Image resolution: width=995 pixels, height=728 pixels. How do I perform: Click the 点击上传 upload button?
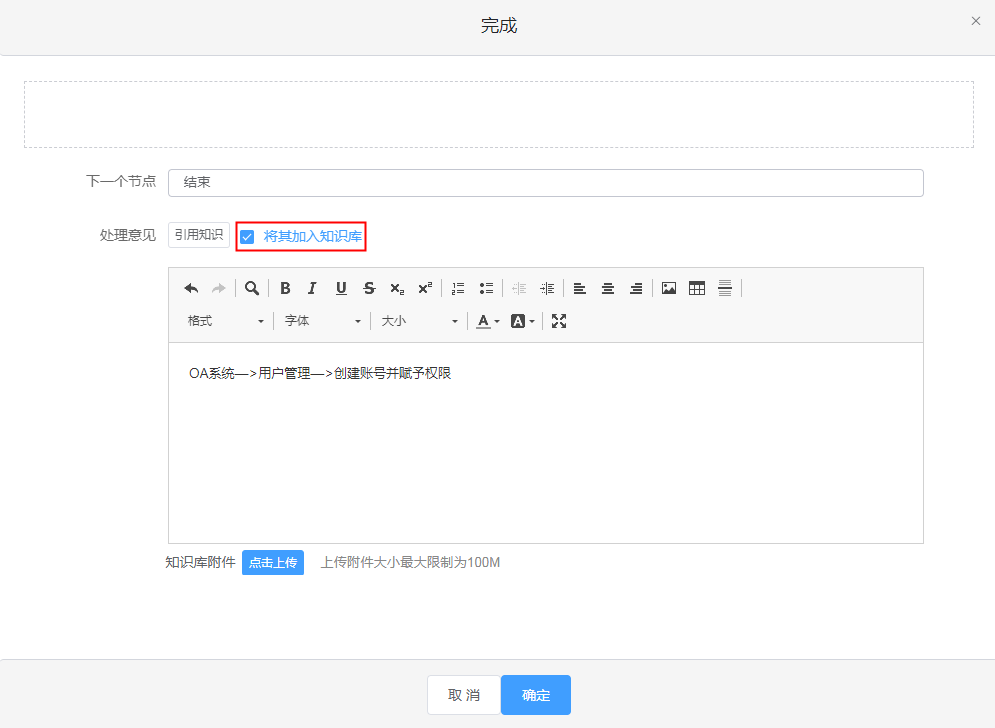273,563
